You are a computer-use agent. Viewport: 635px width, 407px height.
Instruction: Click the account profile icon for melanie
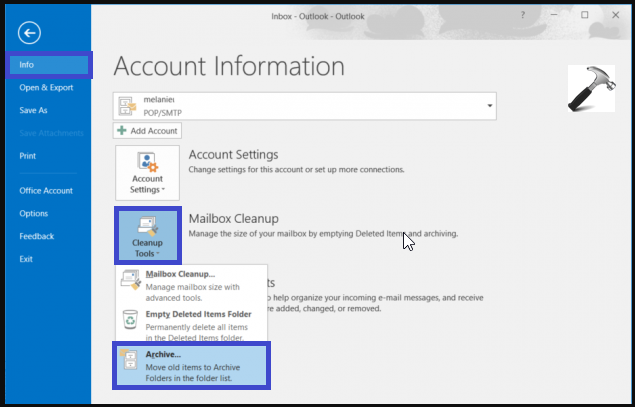pyautogui.click(x=129, y=105)
